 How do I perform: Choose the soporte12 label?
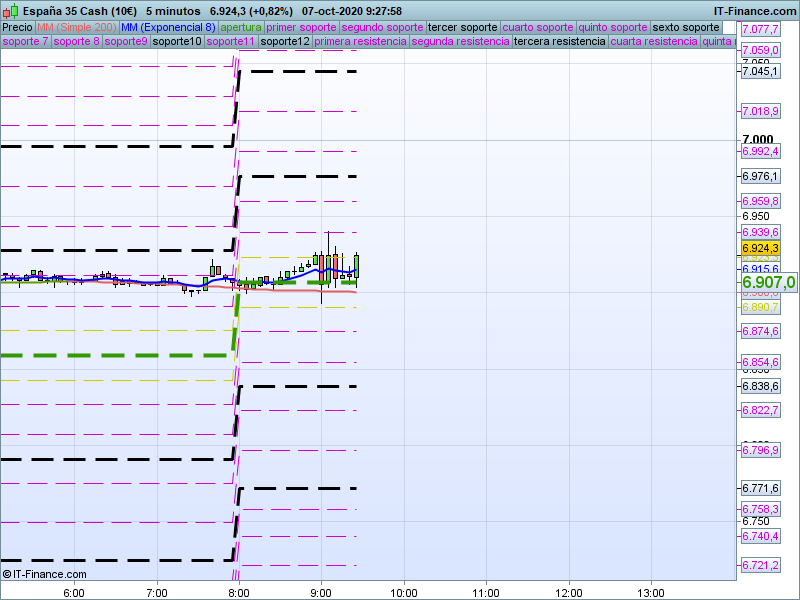(285, 41)
